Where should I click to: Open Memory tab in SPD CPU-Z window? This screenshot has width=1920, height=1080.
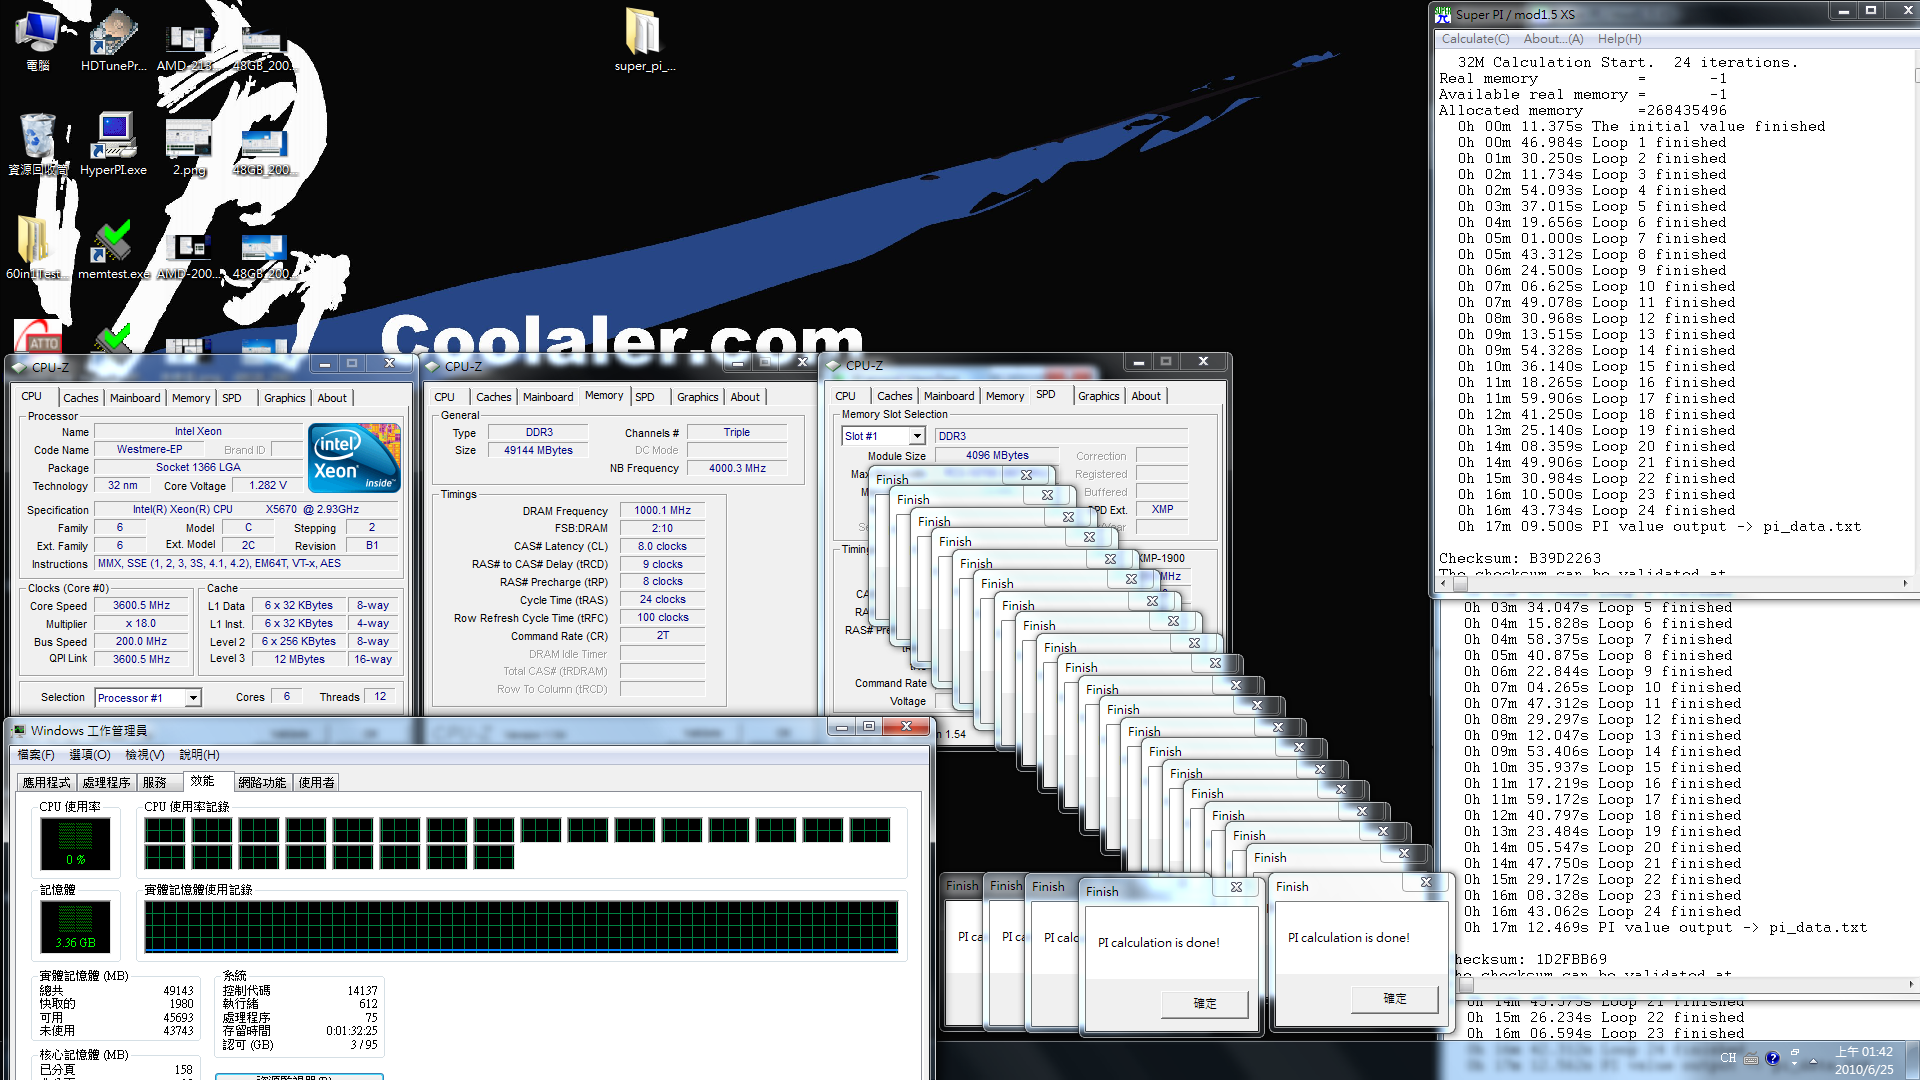(x=1005, y=396)
